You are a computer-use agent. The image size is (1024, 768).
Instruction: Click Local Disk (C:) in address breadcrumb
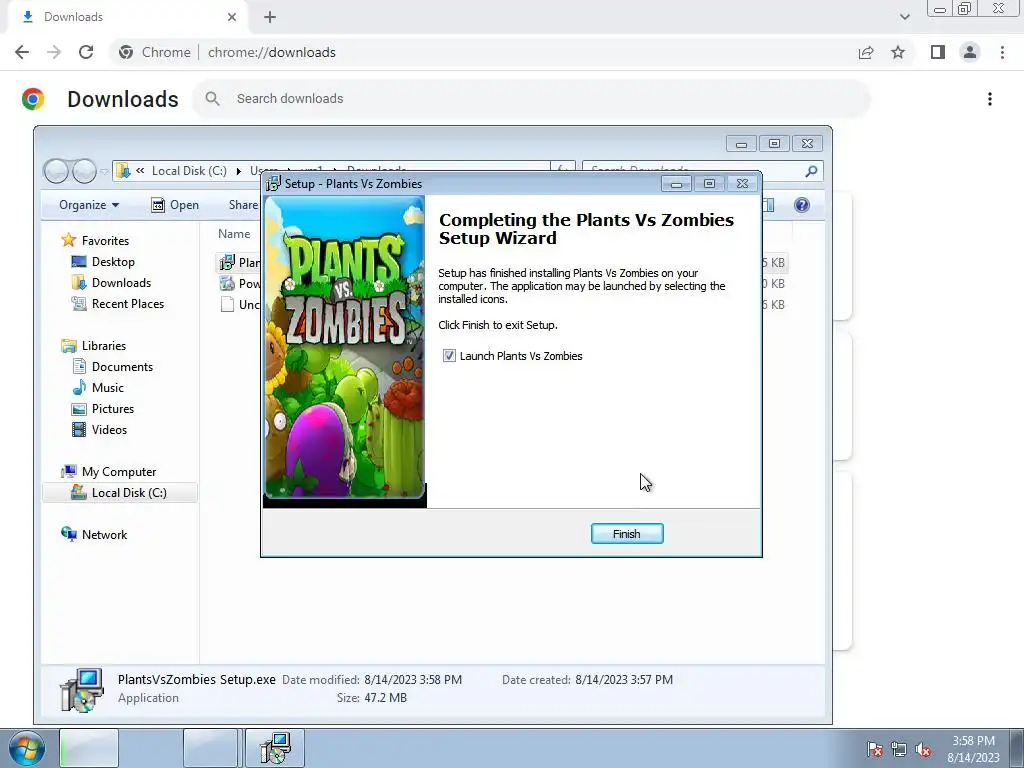click(189, 171)
